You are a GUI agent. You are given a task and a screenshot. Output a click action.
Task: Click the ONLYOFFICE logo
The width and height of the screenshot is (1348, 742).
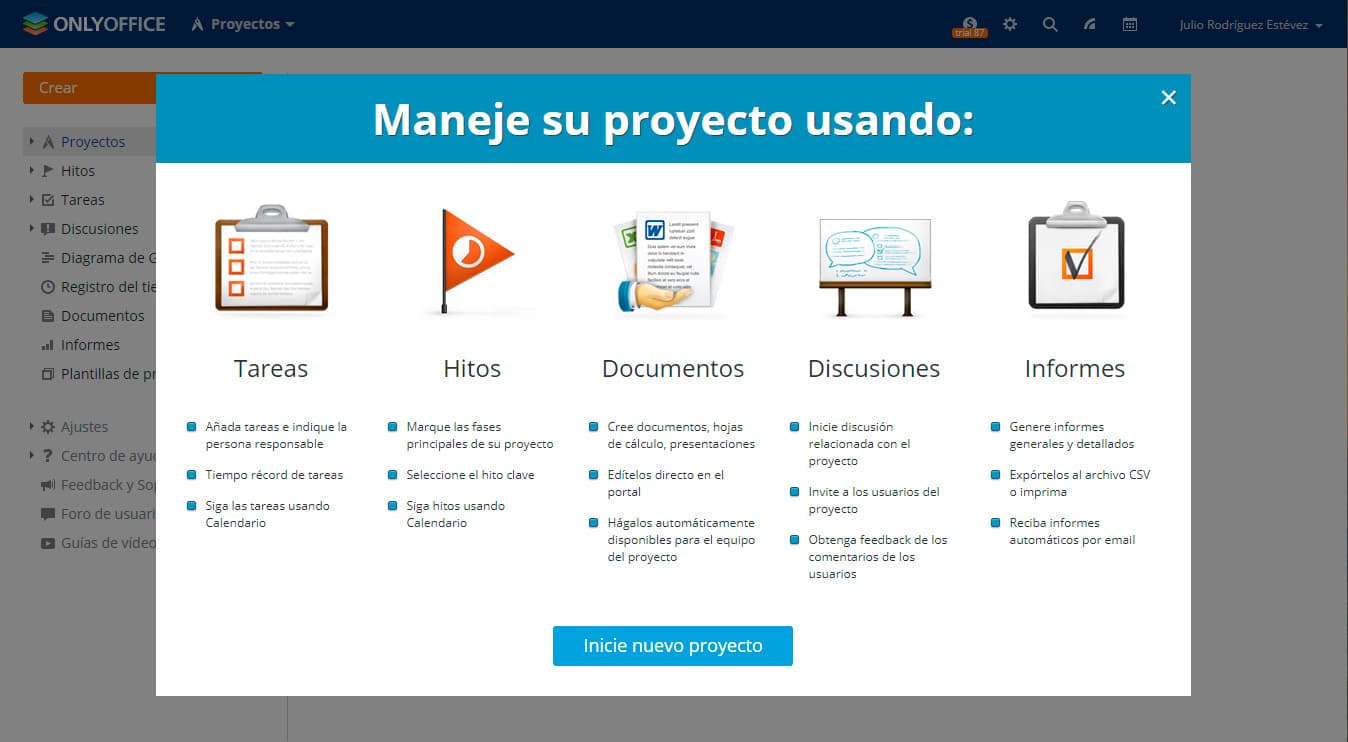[94, 24]
